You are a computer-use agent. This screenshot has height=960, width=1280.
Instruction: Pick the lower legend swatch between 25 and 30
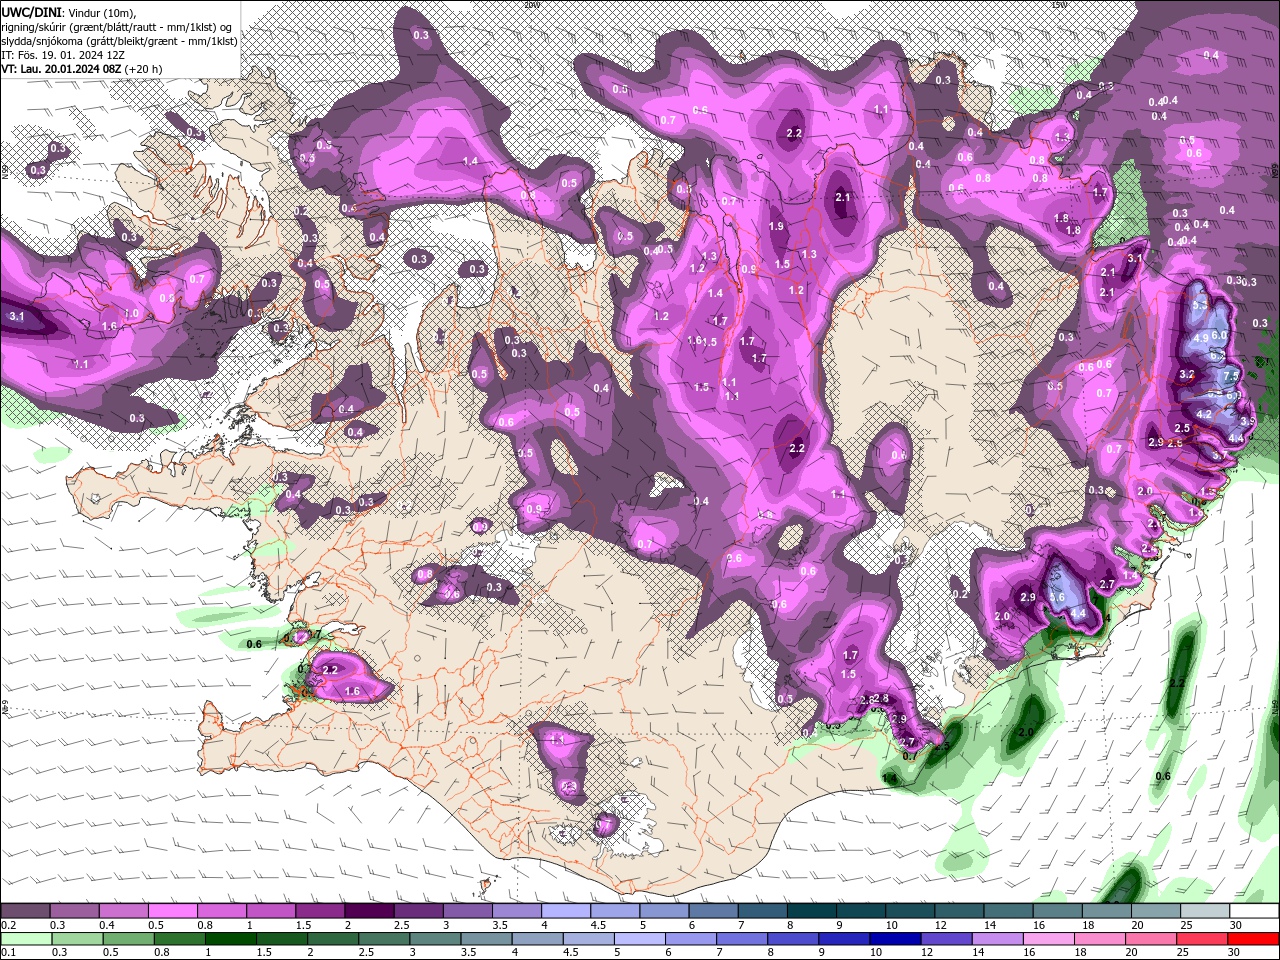coord(1203,939)
